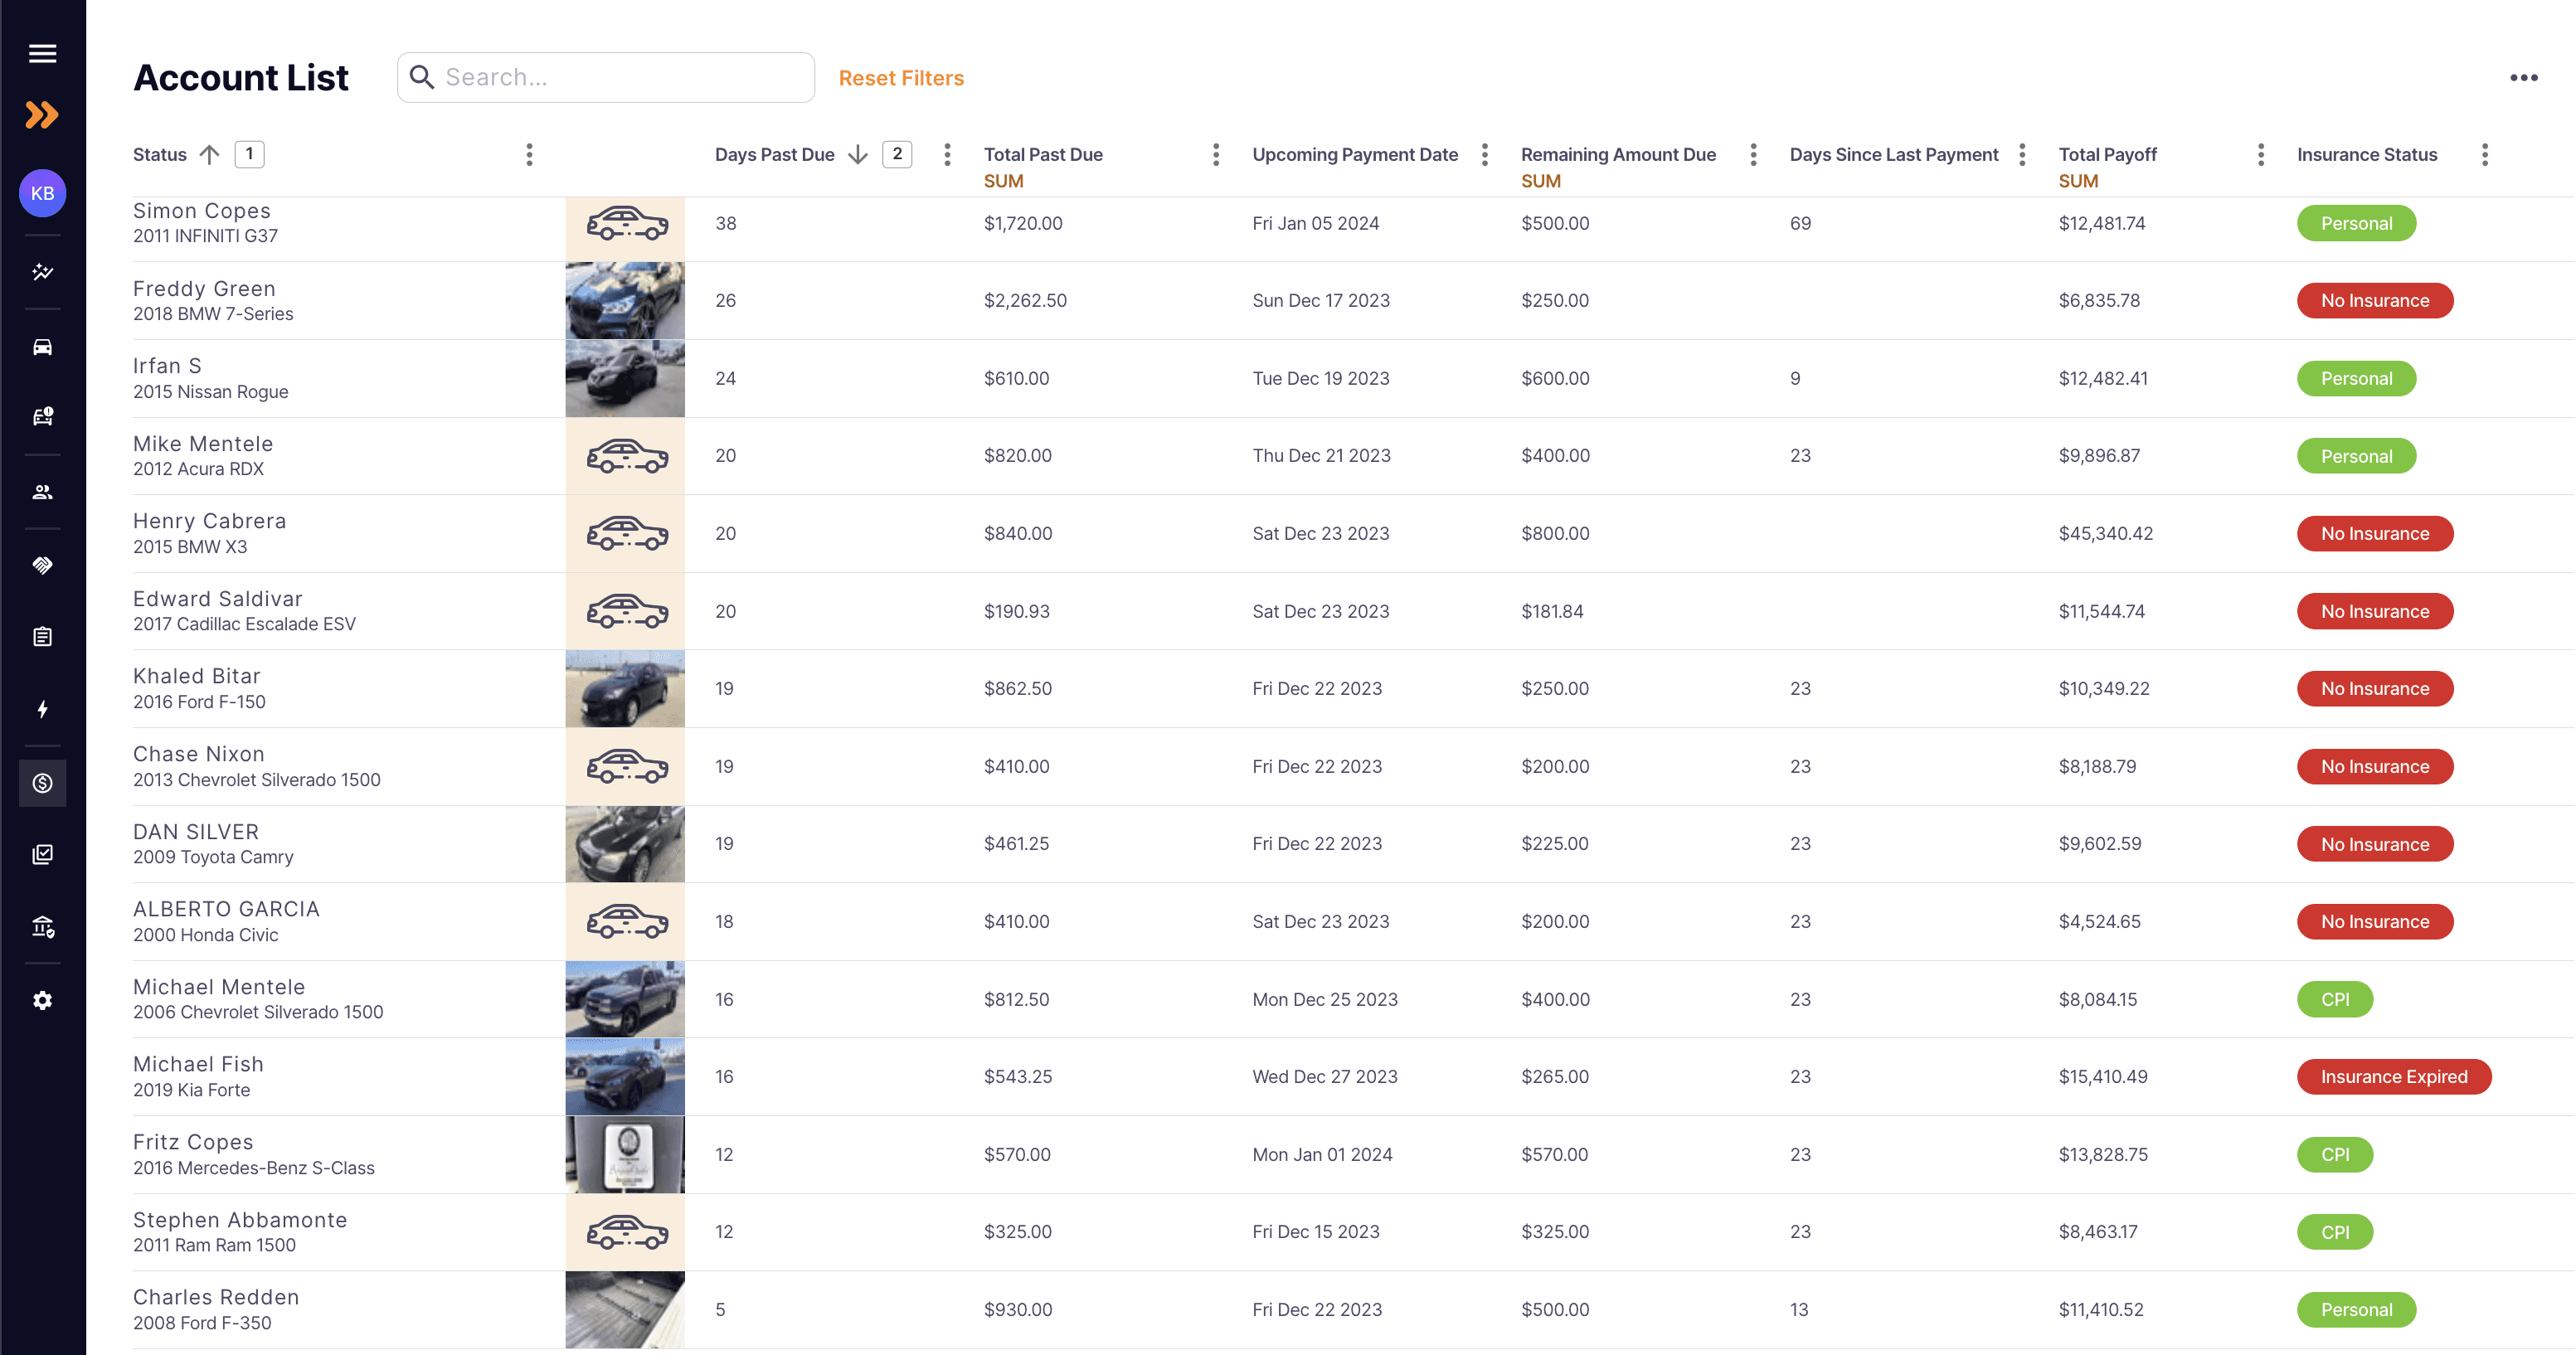Click the car inventory sidebar icon
The height and width of the screenshot is (1355, 2576).
tap(42, 347)
